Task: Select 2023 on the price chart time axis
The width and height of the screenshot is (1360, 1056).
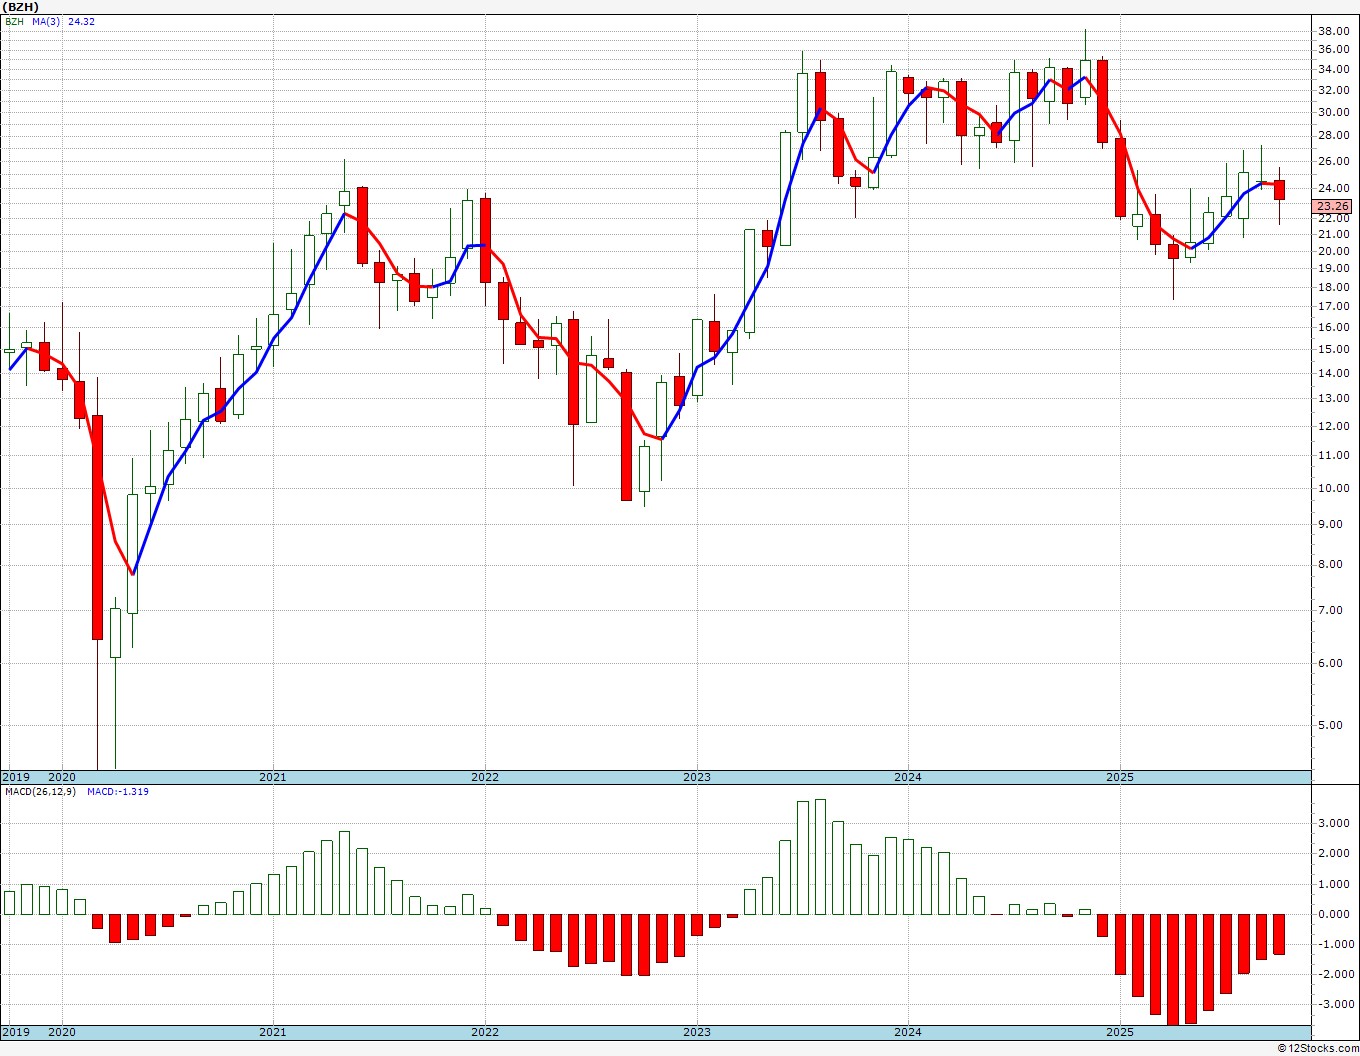Action: click(x=697, y=777)
